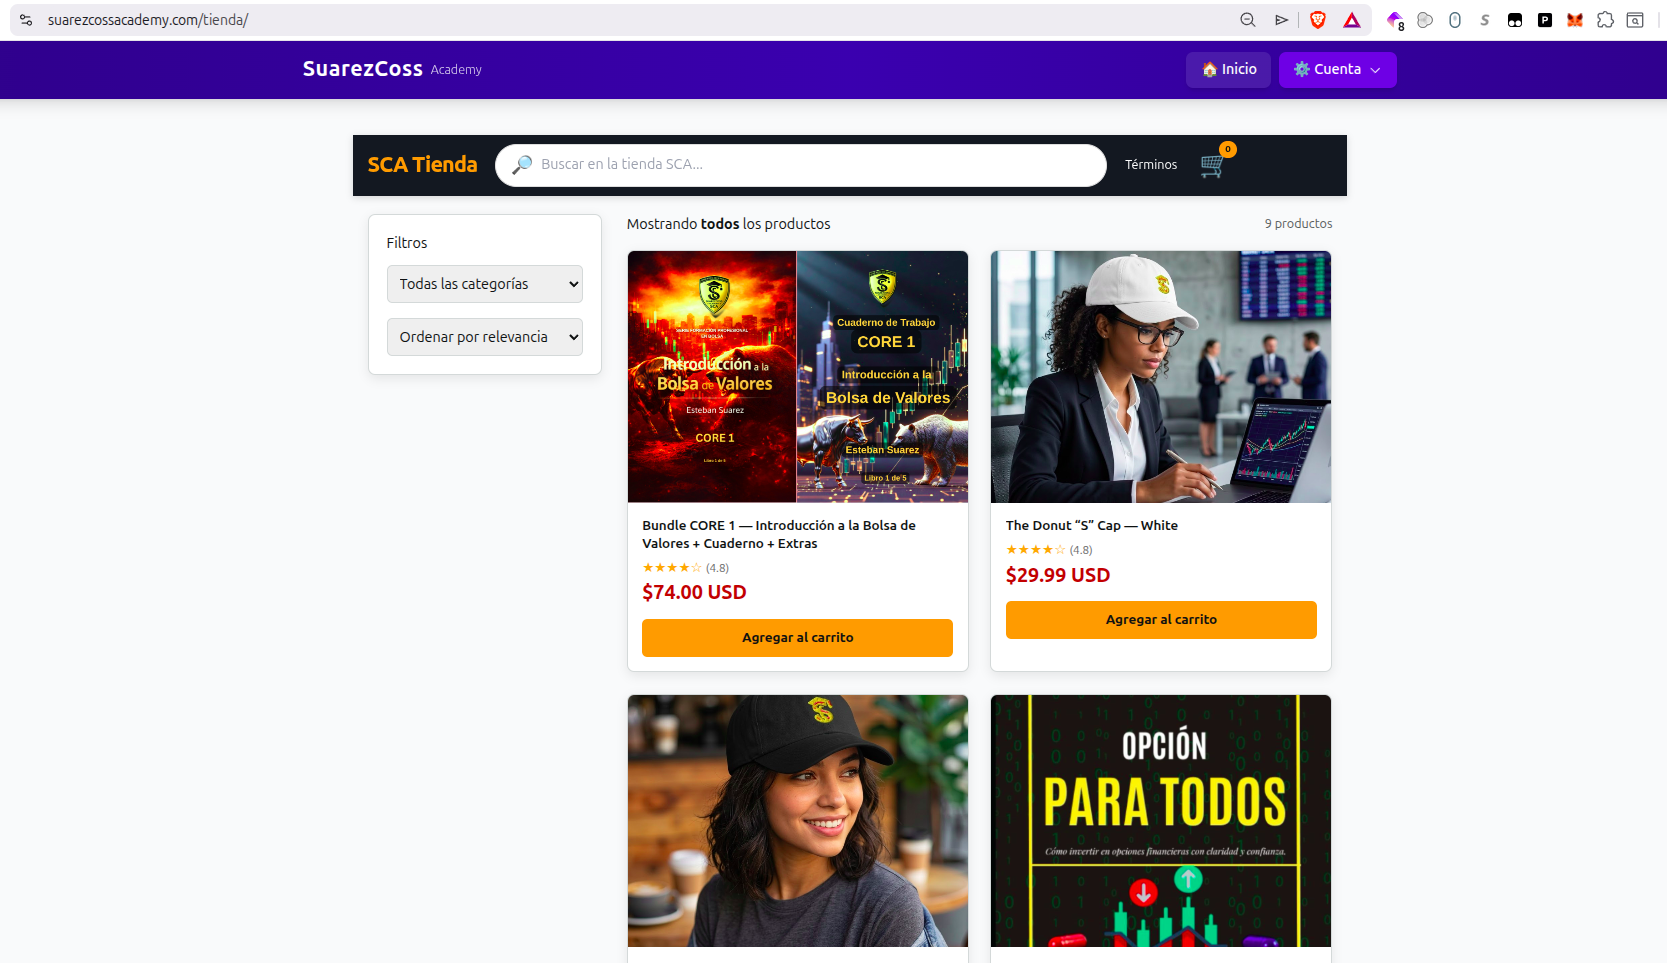The width and height of the screenshot is (1667, 963).
Task: Click the zoom magnifier in the address bar
Action: click(x=1246, y=19)
